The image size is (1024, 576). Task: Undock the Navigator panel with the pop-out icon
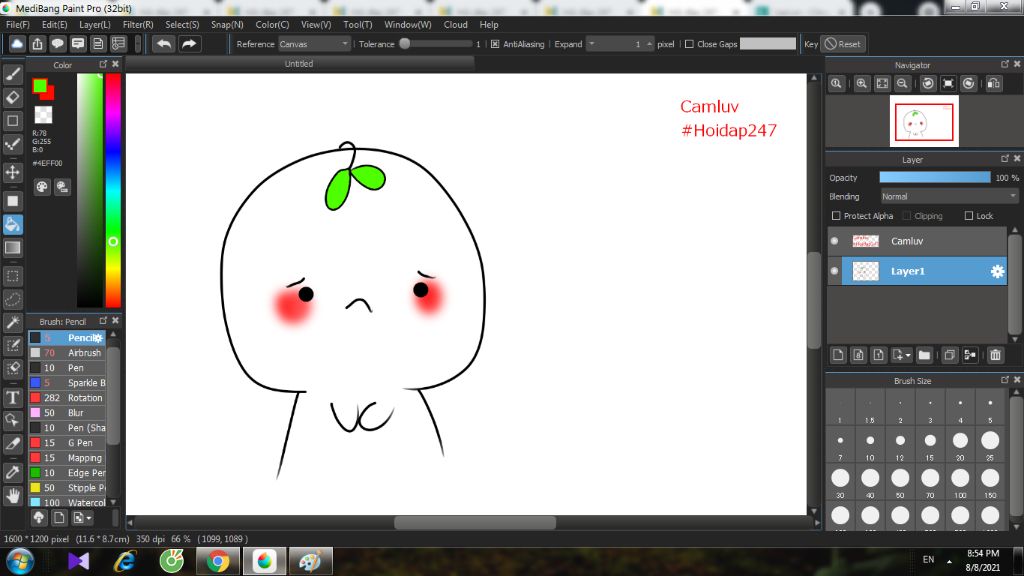pos(1005,64)
